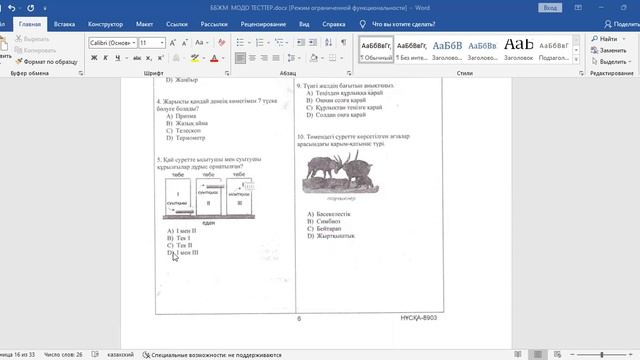Click the shading paint bucket icon
Viewport: 640px width, 360px height.
coord(313,58)
